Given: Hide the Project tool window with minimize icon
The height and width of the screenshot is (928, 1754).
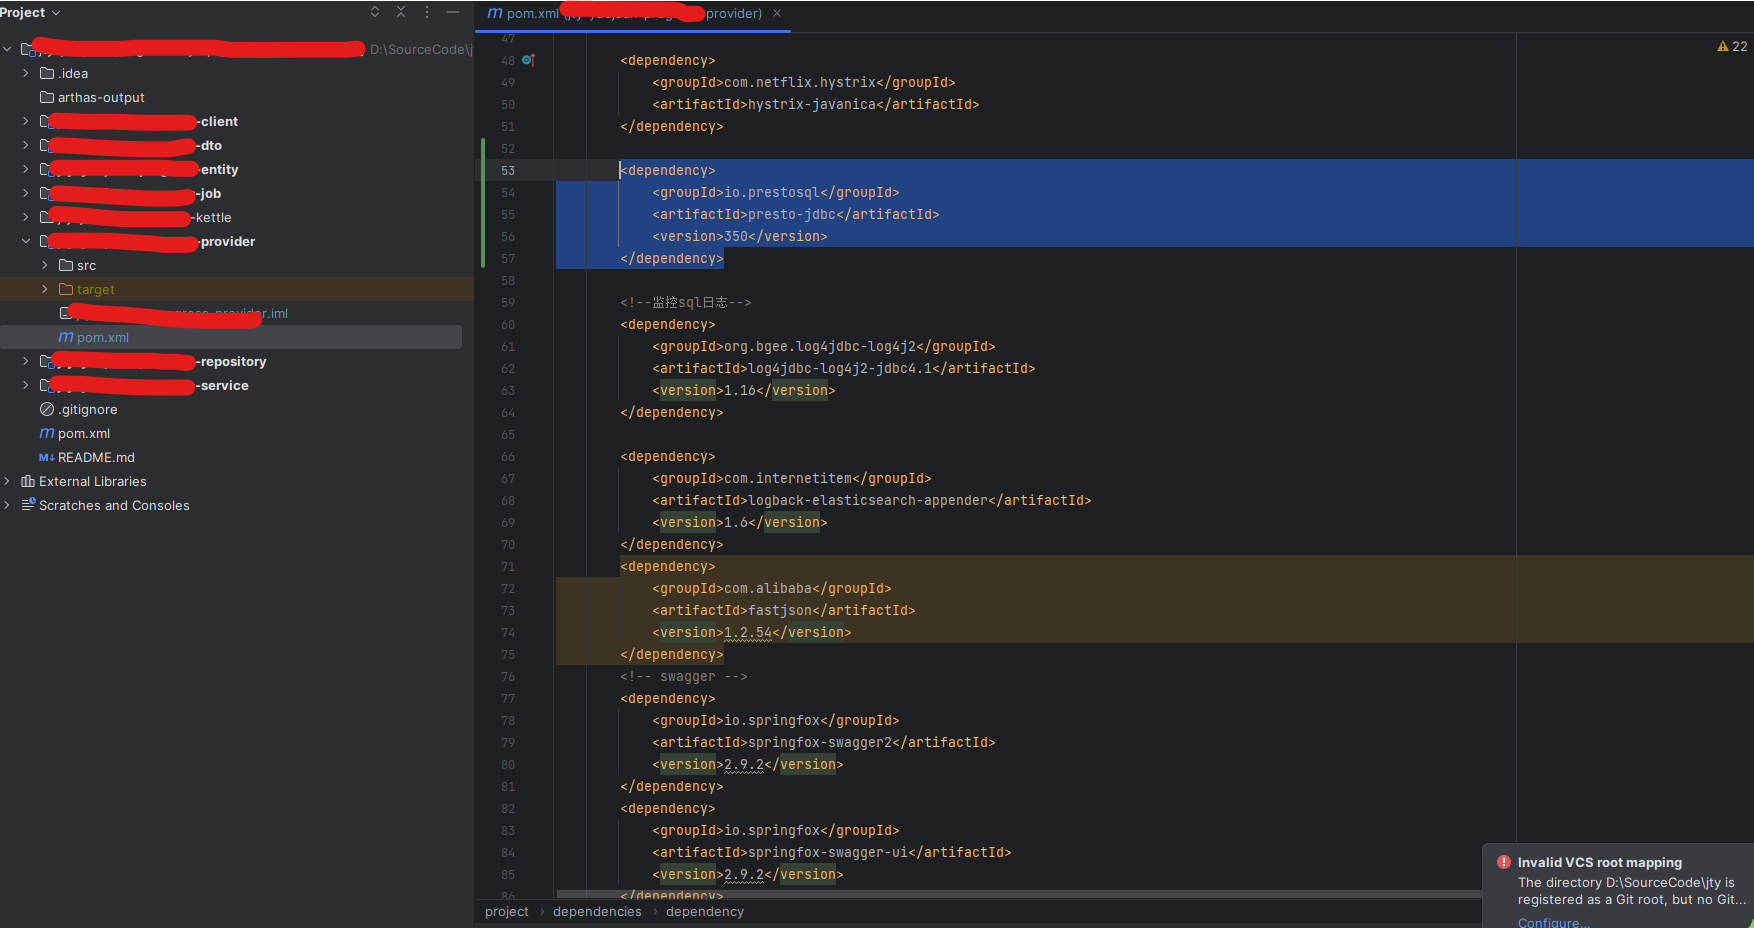Looking at the screenshot, I should click(x=453, y=12).
